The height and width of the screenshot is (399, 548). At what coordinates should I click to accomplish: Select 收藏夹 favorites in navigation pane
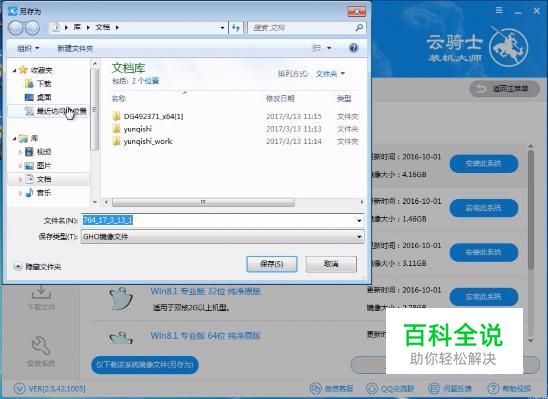(41, 70)
